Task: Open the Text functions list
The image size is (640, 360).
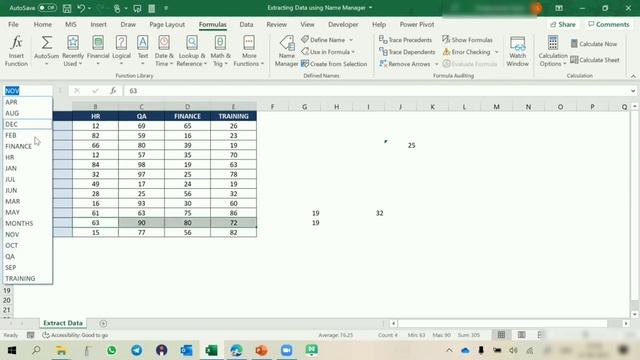Action: pyautogui.click(x=142, y=51)
